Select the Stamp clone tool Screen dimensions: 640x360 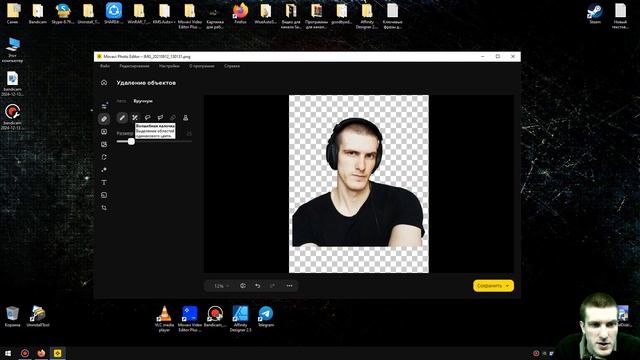click(186, 118)
